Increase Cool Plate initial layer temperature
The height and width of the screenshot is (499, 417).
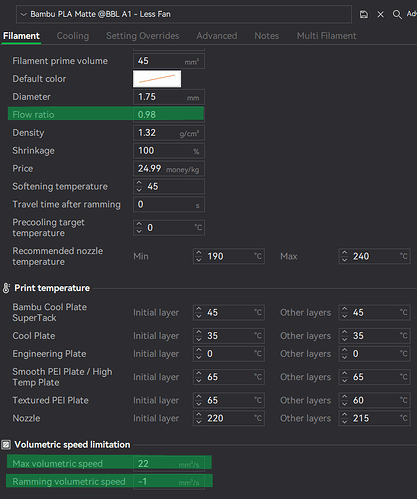199,333
